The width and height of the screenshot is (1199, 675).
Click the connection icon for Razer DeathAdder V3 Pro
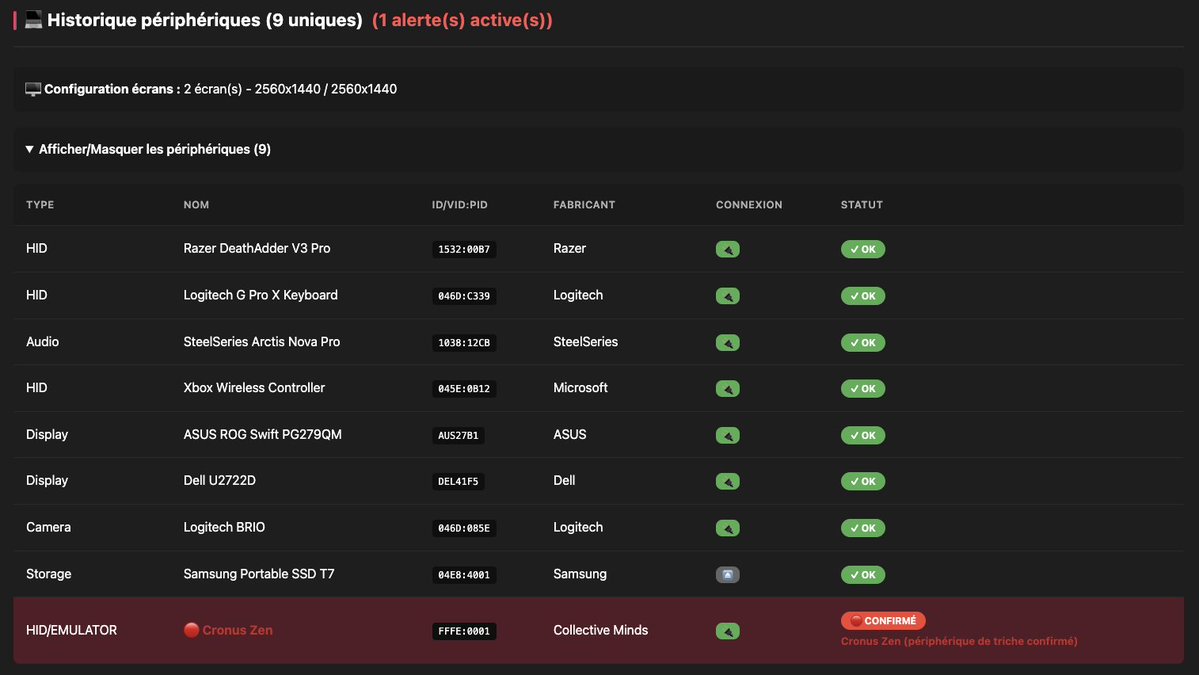coord(727,249)
